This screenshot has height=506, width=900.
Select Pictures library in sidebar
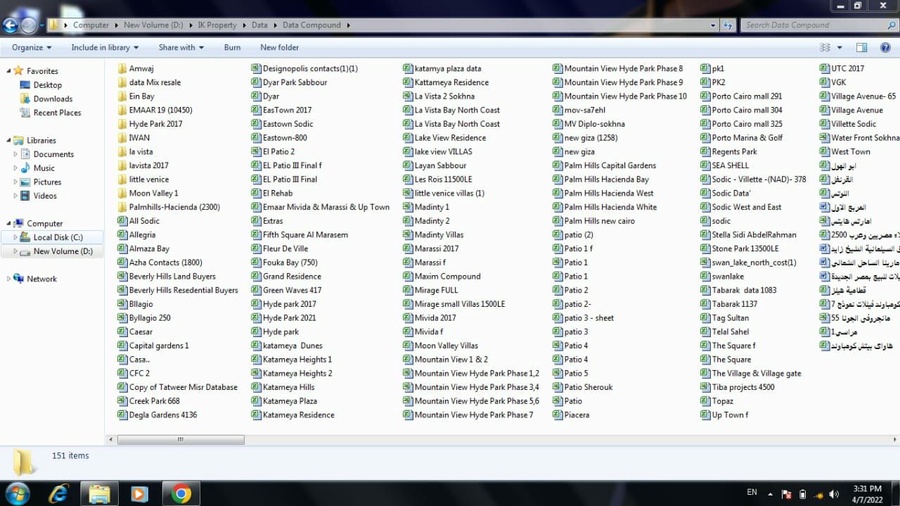(47, 182)
